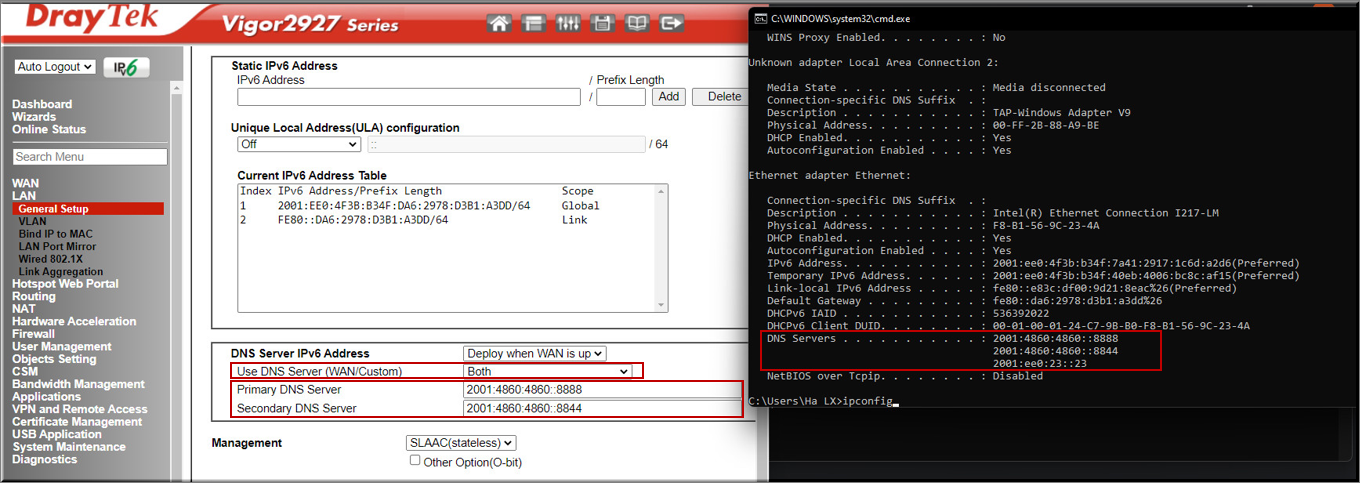This screenshot has height=483, width=1360.
Task: Open the Use DNS Server Both dropdown
Action: click(x=547, y=371)
